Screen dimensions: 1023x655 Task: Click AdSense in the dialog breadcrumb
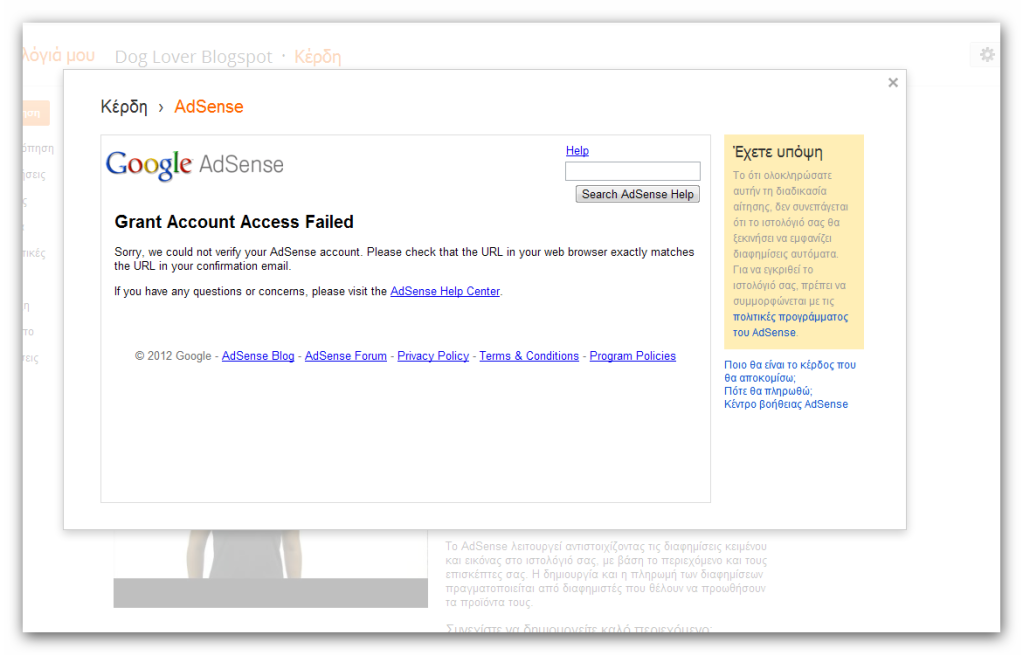click(x=208, y=107)
